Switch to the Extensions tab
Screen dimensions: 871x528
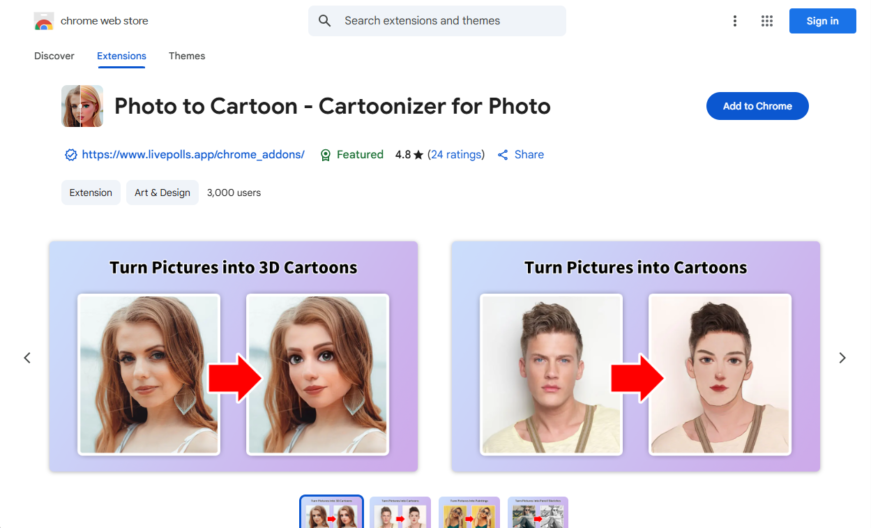point(121,56)
